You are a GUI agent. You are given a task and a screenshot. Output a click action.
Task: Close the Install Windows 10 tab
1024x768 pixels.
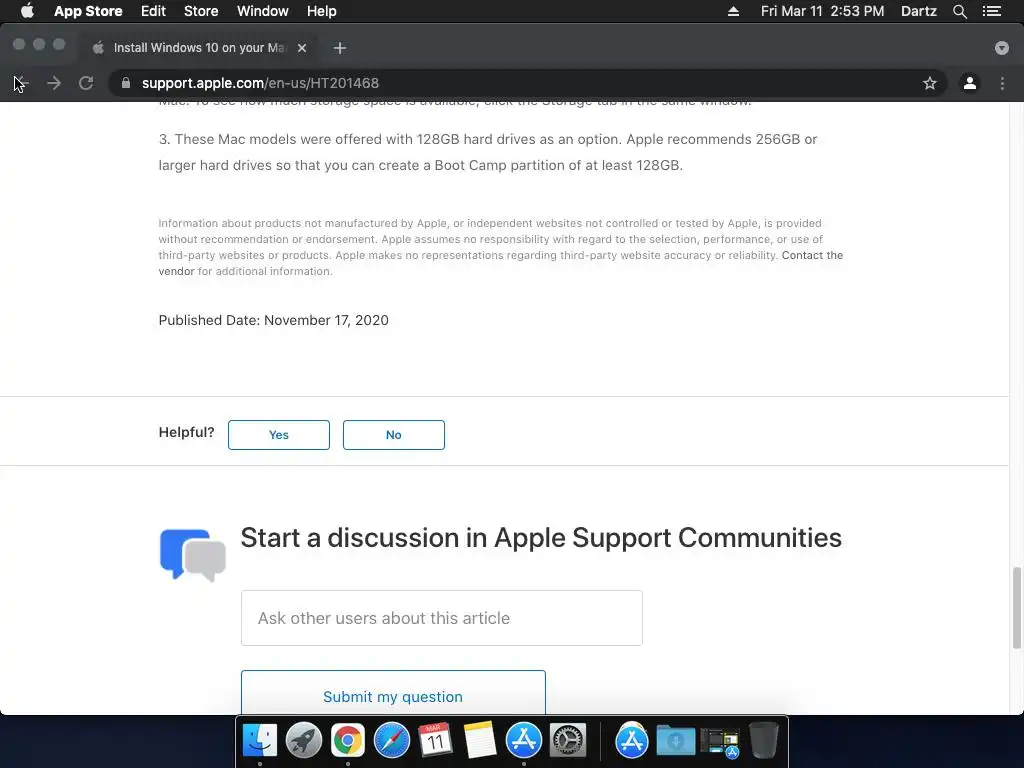[x=302, y=48]
